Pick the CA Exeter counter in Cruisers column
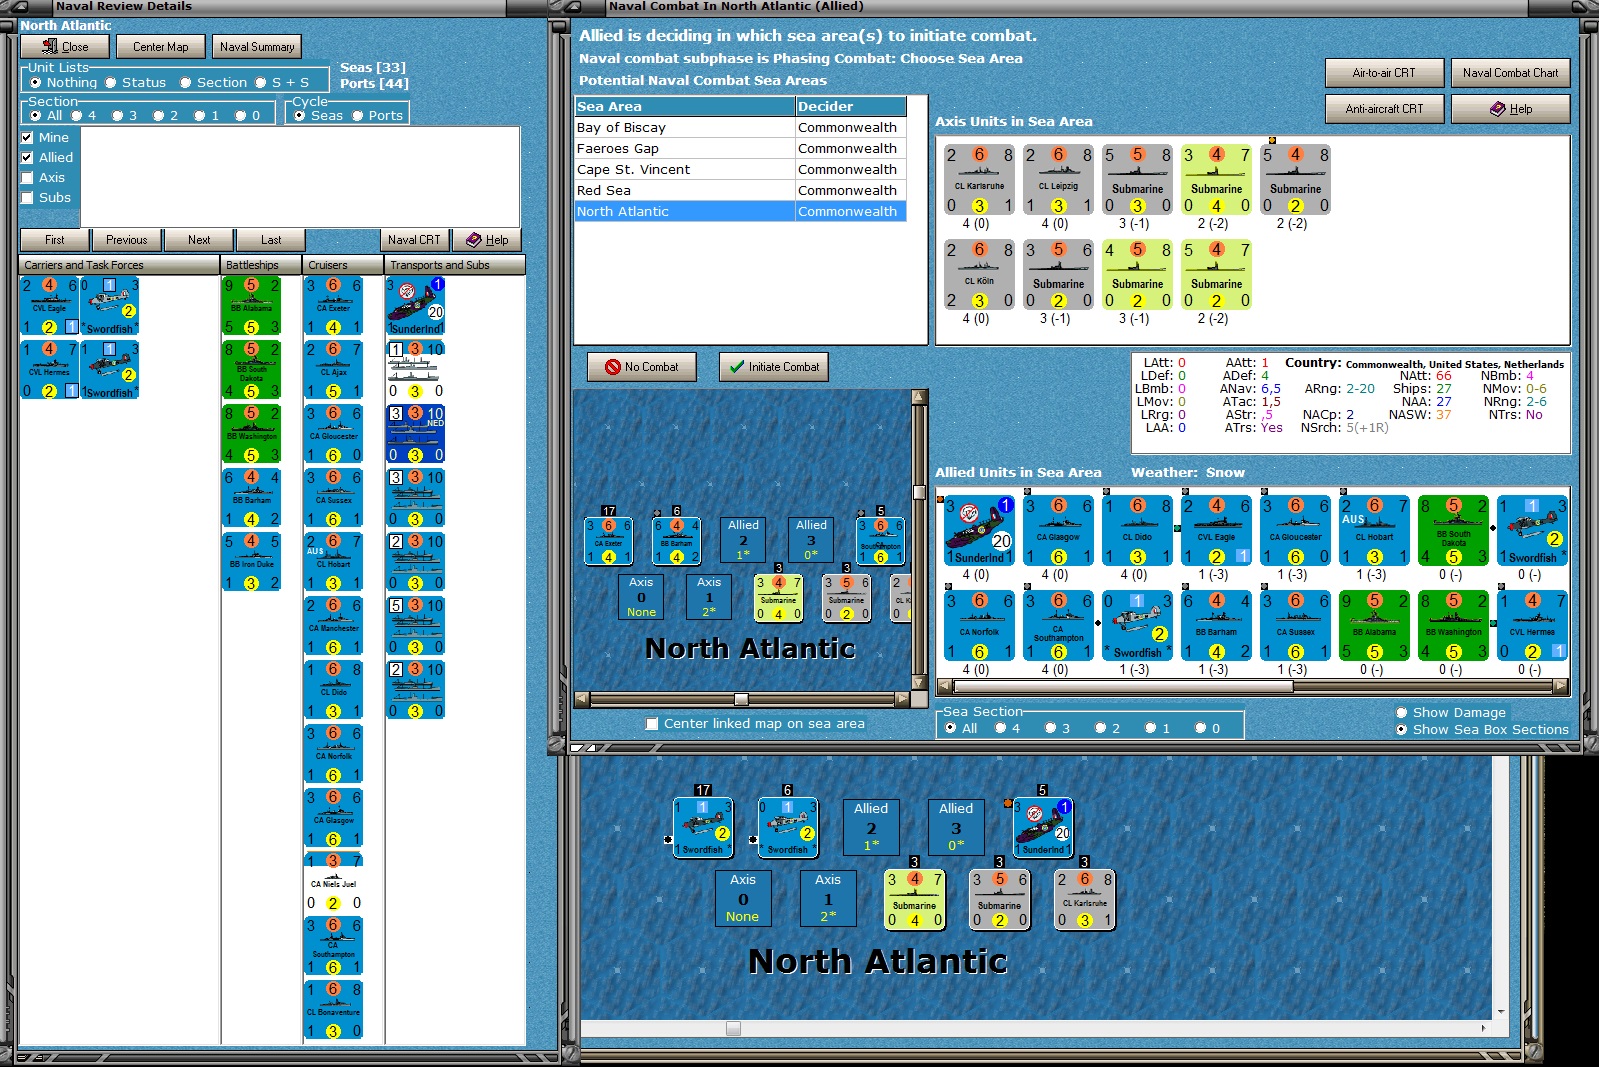Screen dimensions: 1599x1067 tap(334, 306)
